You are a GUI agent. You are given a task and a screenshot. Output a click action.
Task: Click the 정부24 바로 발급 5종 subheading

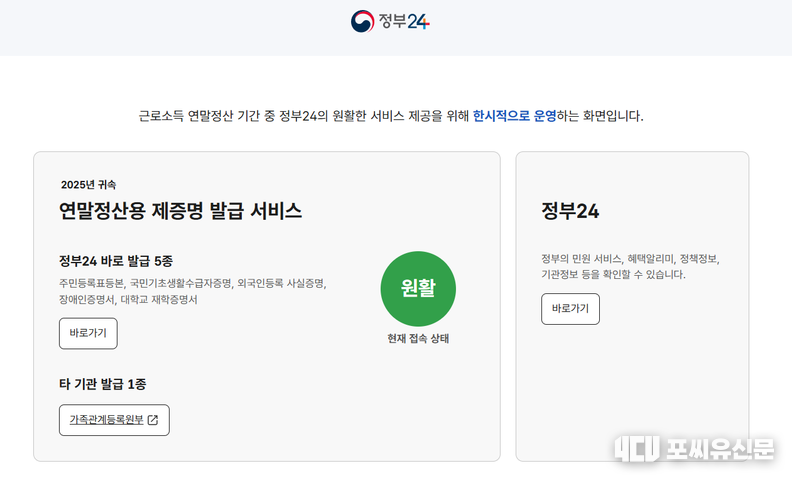(x=116, y=261)
